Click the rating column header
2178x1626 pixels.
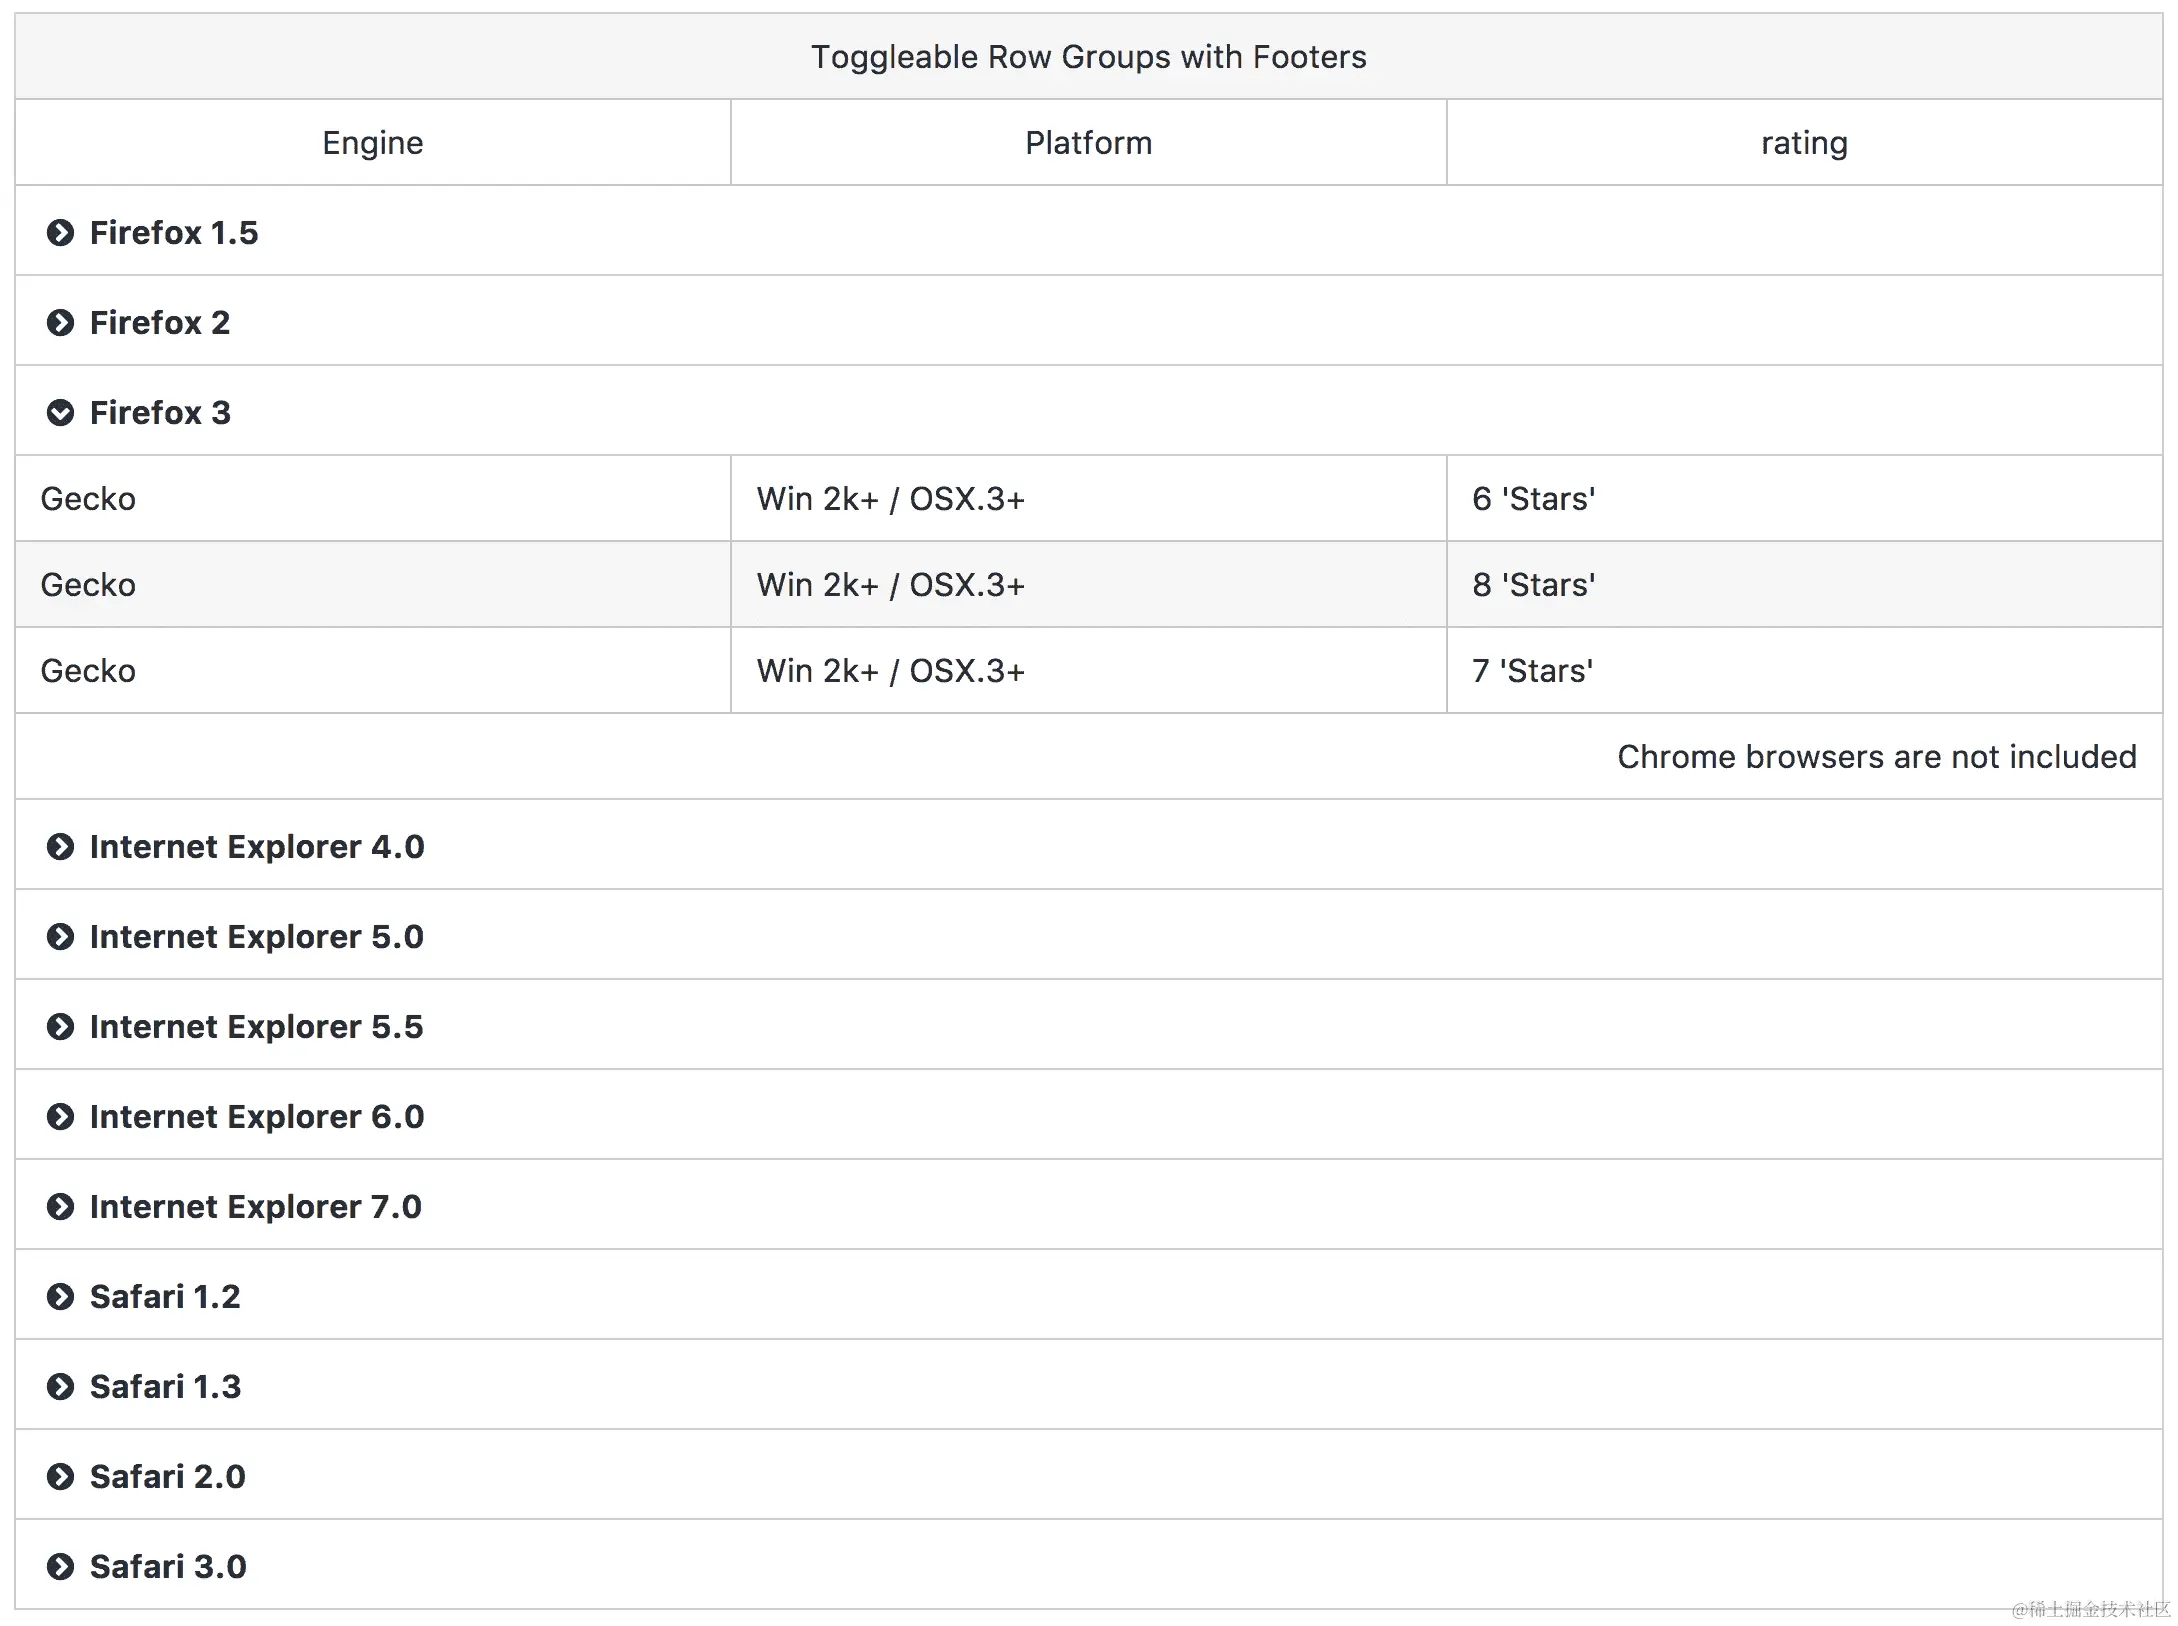point(1803,143)
